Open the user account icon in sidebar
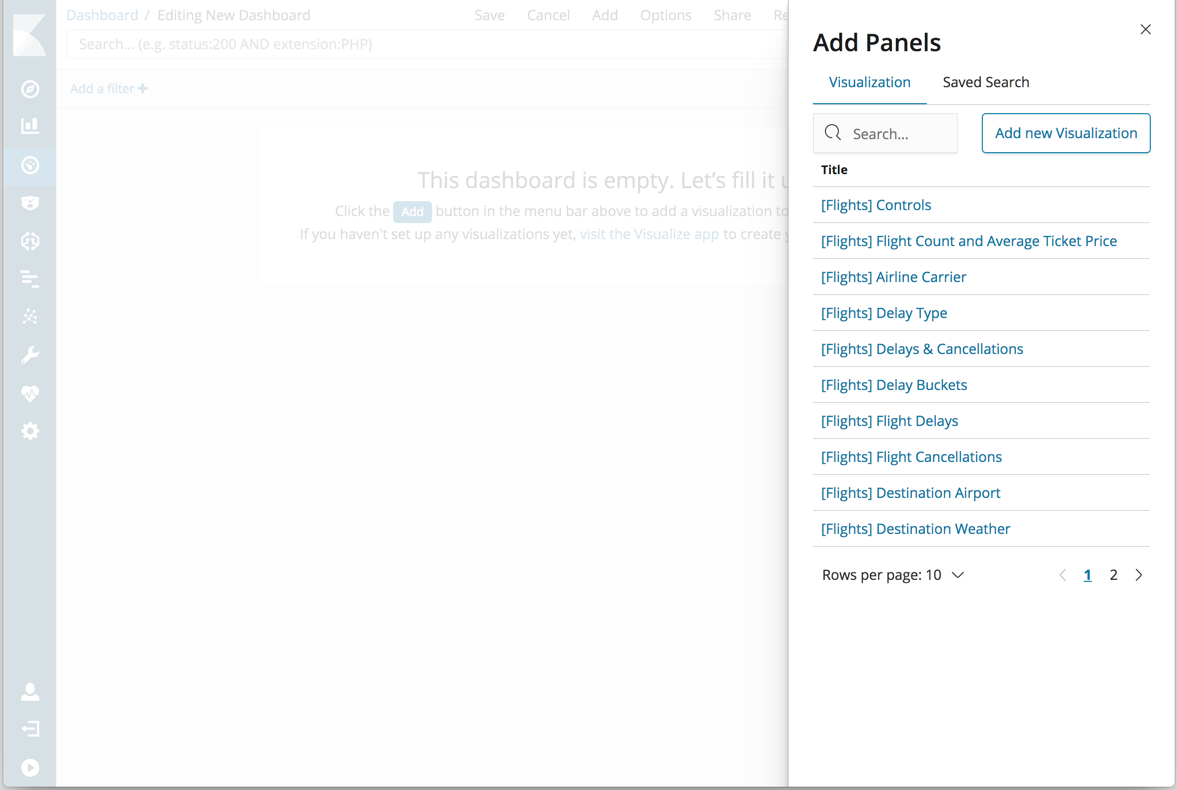This screenshot has width=1177, height=790. 30,692
